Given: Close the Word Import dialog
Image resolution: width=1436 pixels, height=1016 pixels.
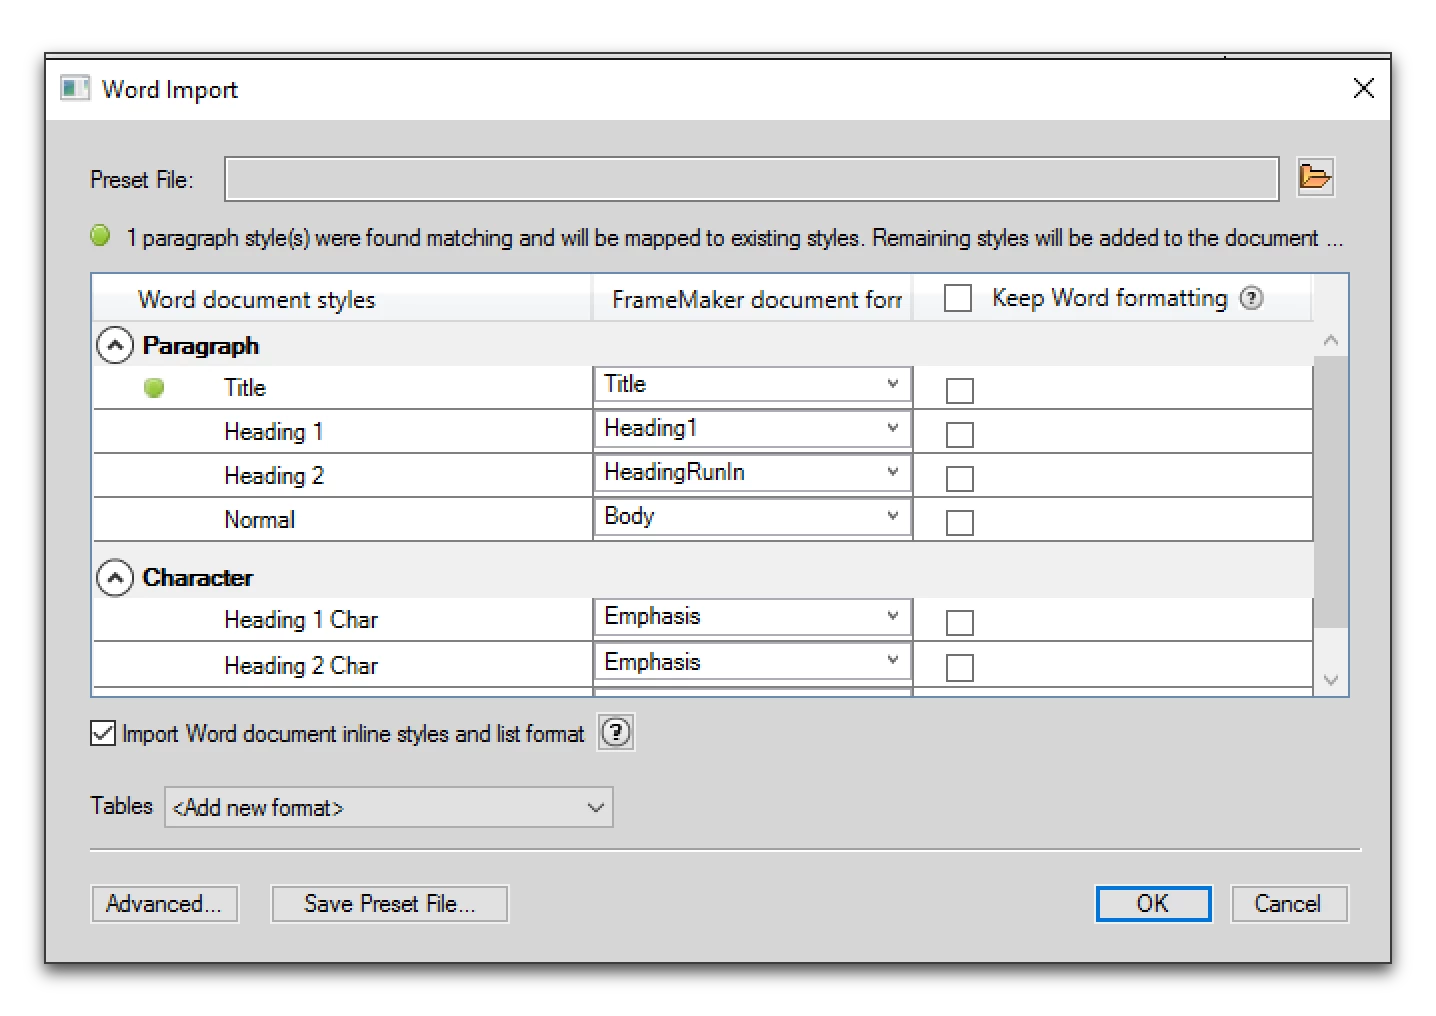Looking at the screenshot, I should (x=1363, y=88).
